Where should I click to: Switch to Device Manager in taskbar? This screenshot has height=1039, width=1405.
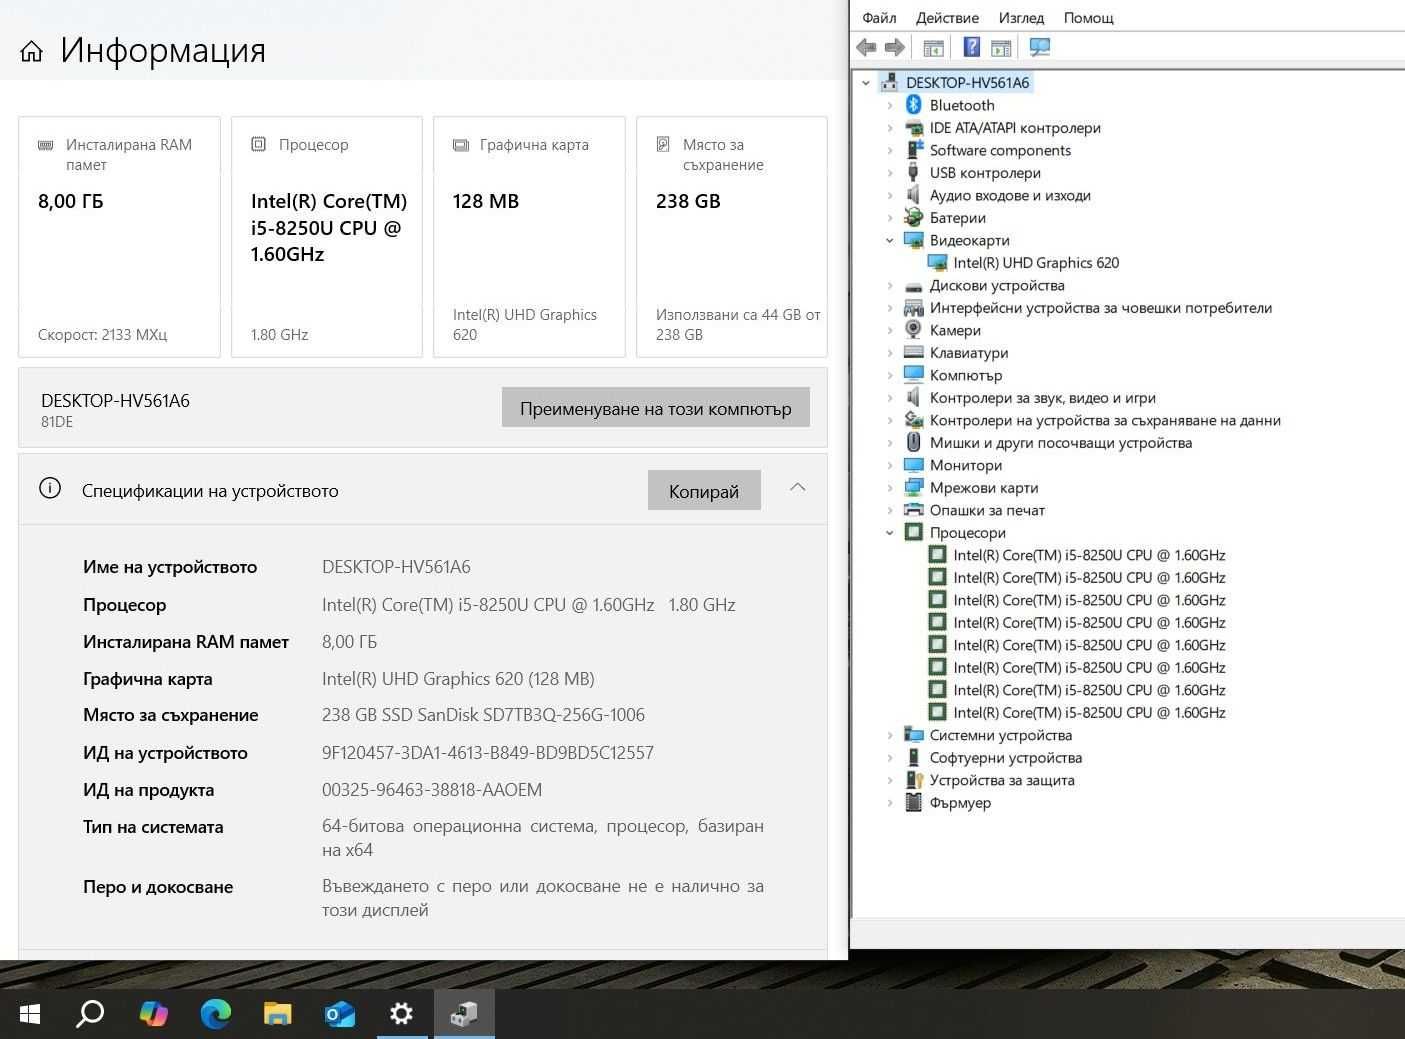click(464, 1014)
